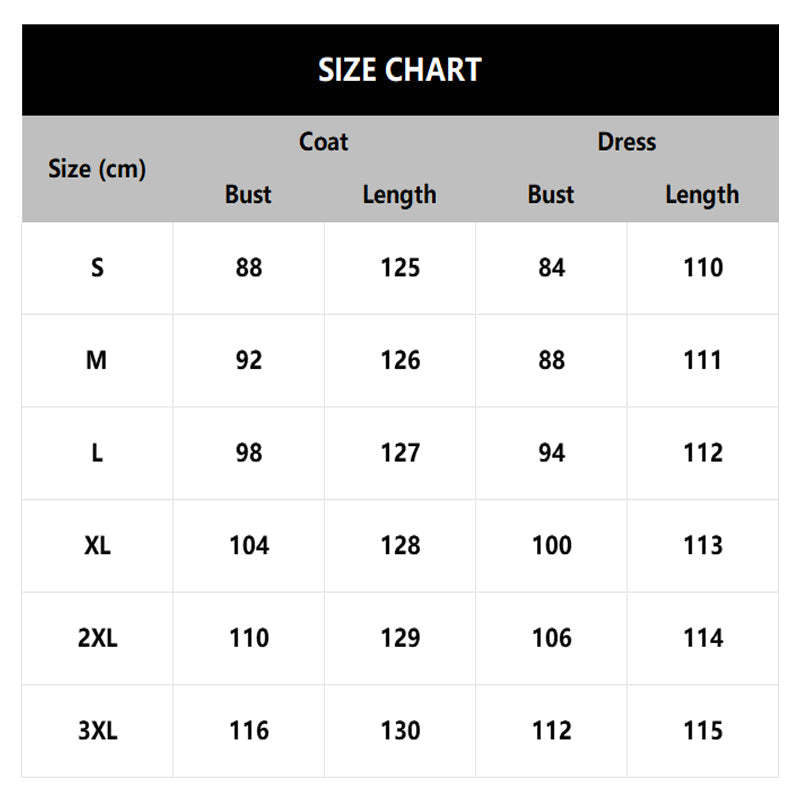
Task: Click the SIZE CHART title banner
Action: tap(400, 70)
